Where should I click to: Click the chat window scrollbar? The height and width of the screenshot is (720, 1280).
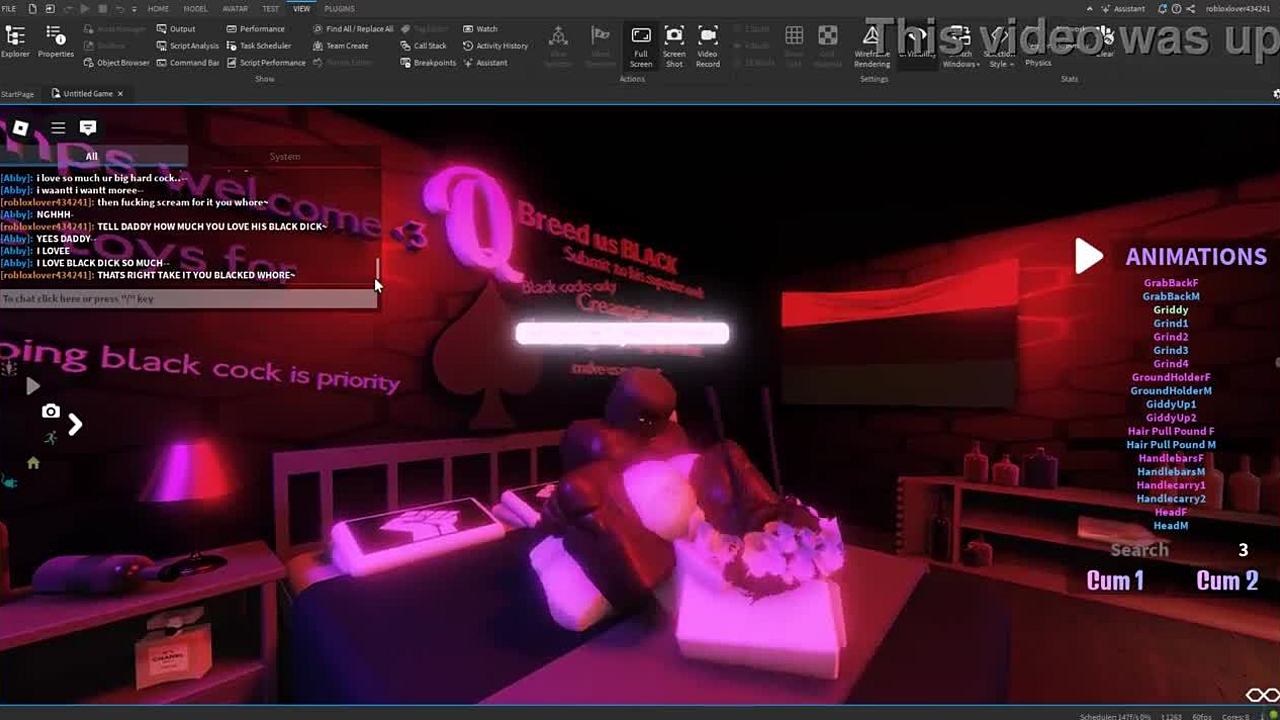(x=377, y=270)
